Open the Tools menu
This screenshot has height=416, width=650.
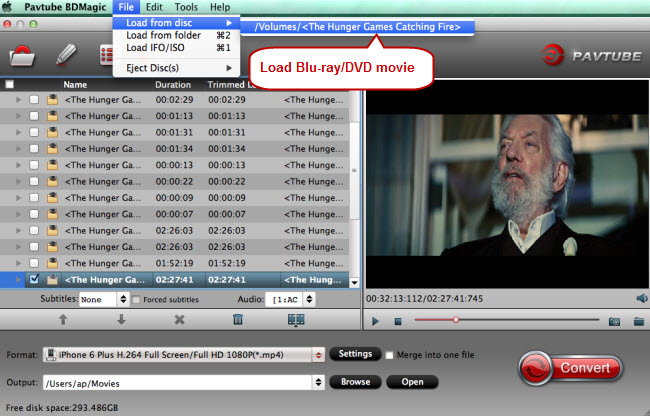click(x=186, y=7)
